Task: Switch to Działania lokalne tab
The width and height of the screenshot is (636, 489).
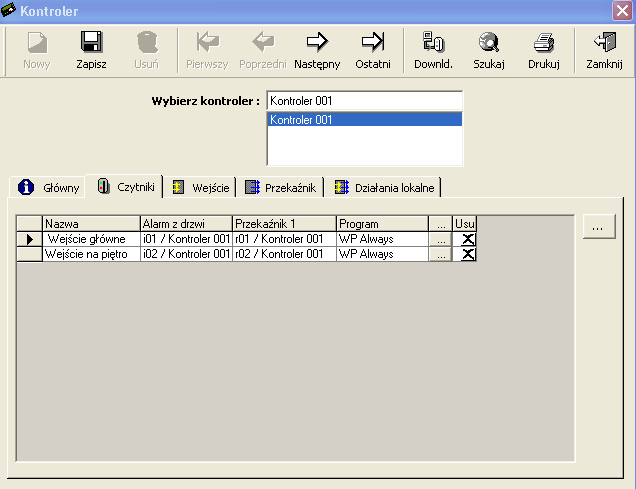Action: (x=383, y=187)
